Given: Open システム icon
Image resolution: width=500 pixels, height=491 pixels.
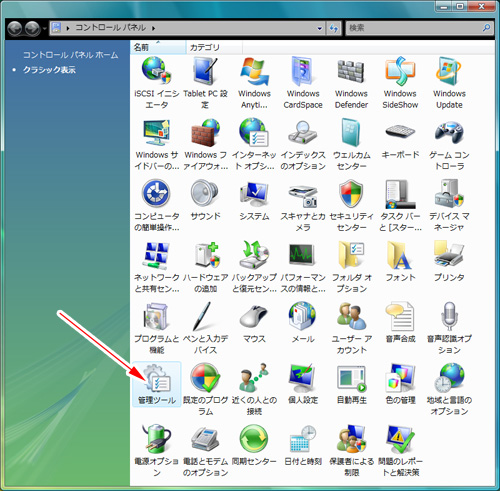Looking at the screenshot, I should click(x=254, y=194).
